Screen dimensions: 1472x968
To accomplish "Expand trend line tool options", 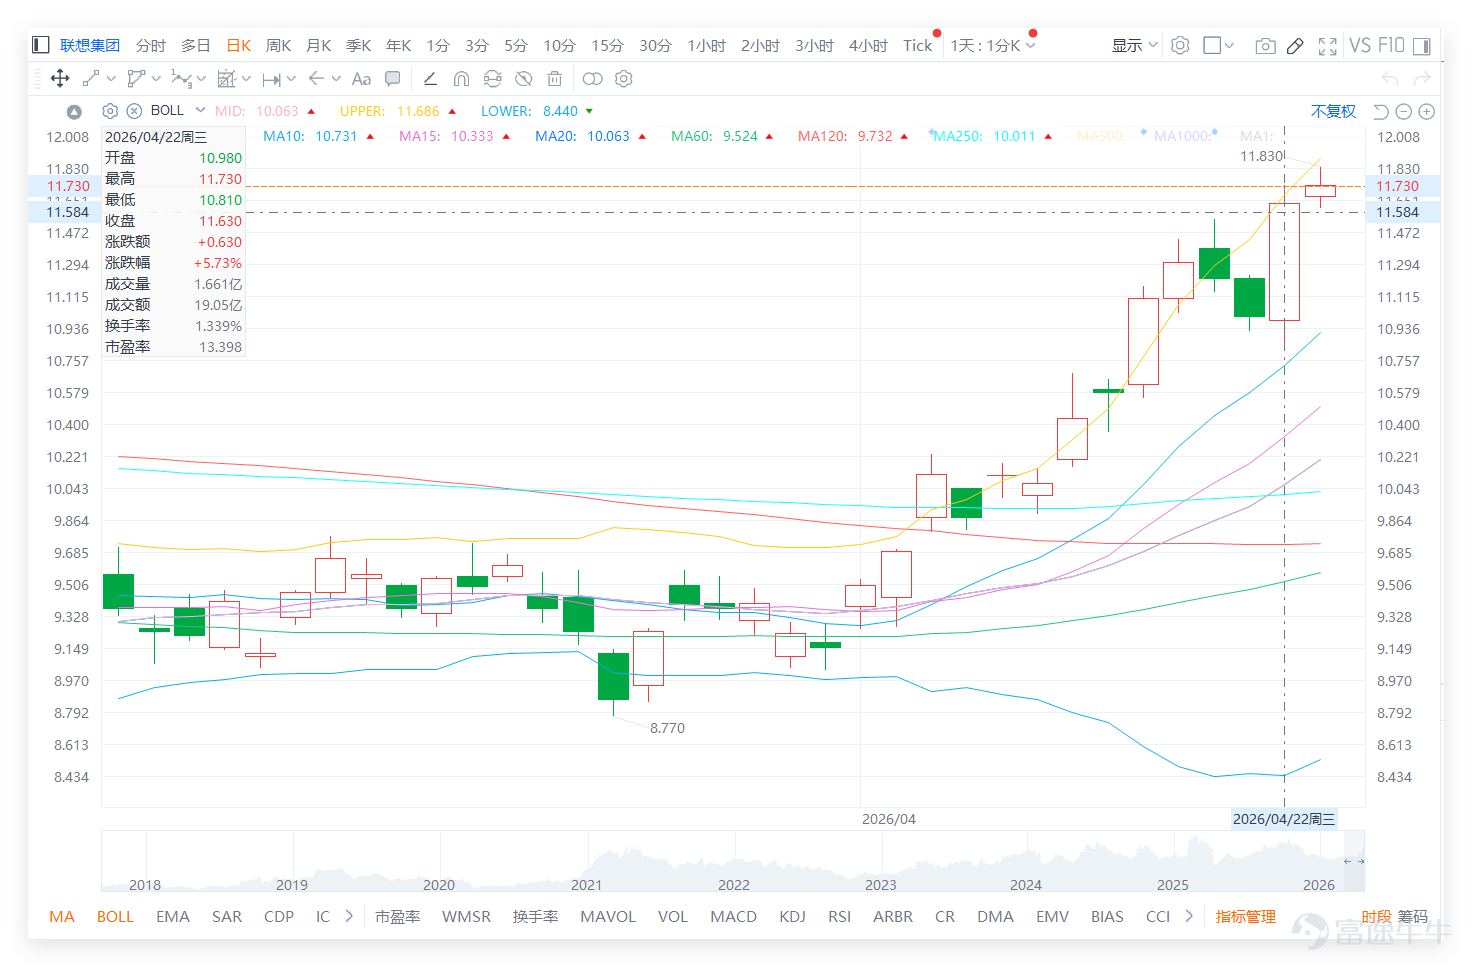I will pos(111,78).
